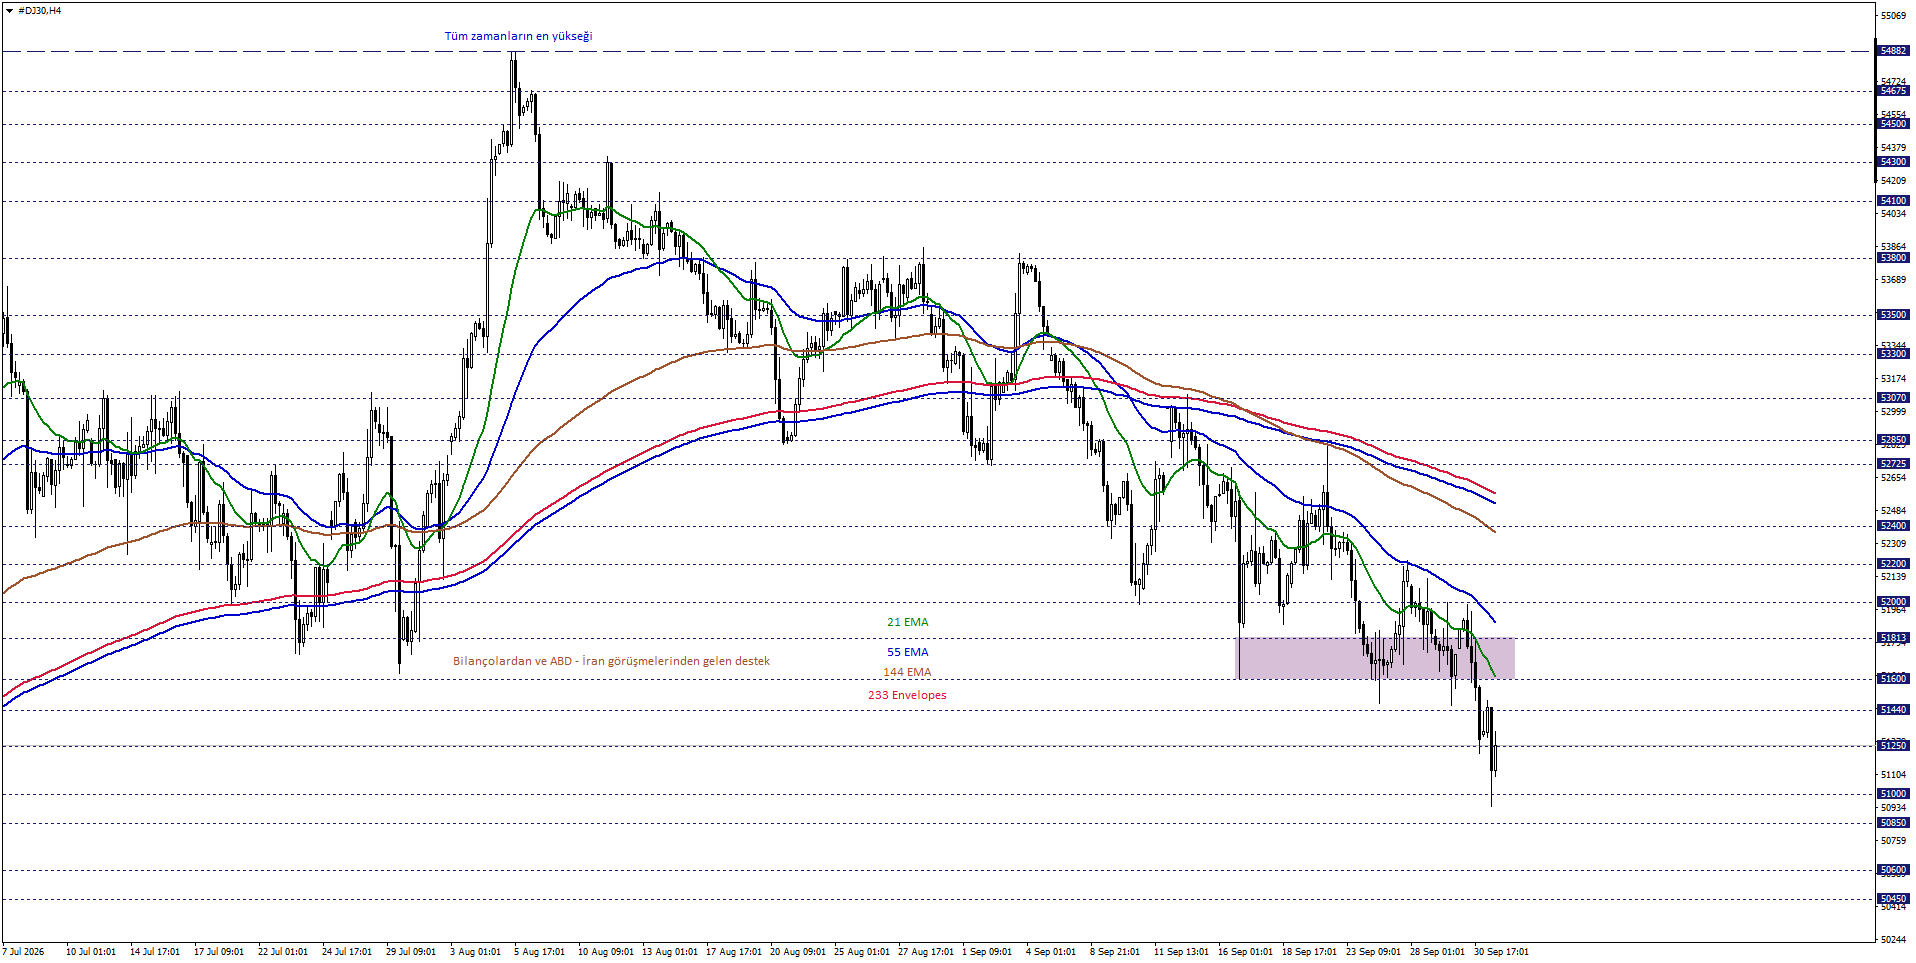The width and height of the screenshot is (1916, 963).
Task: Click the '7 Jul 2026' date label
Action: [x=24, y=952]
